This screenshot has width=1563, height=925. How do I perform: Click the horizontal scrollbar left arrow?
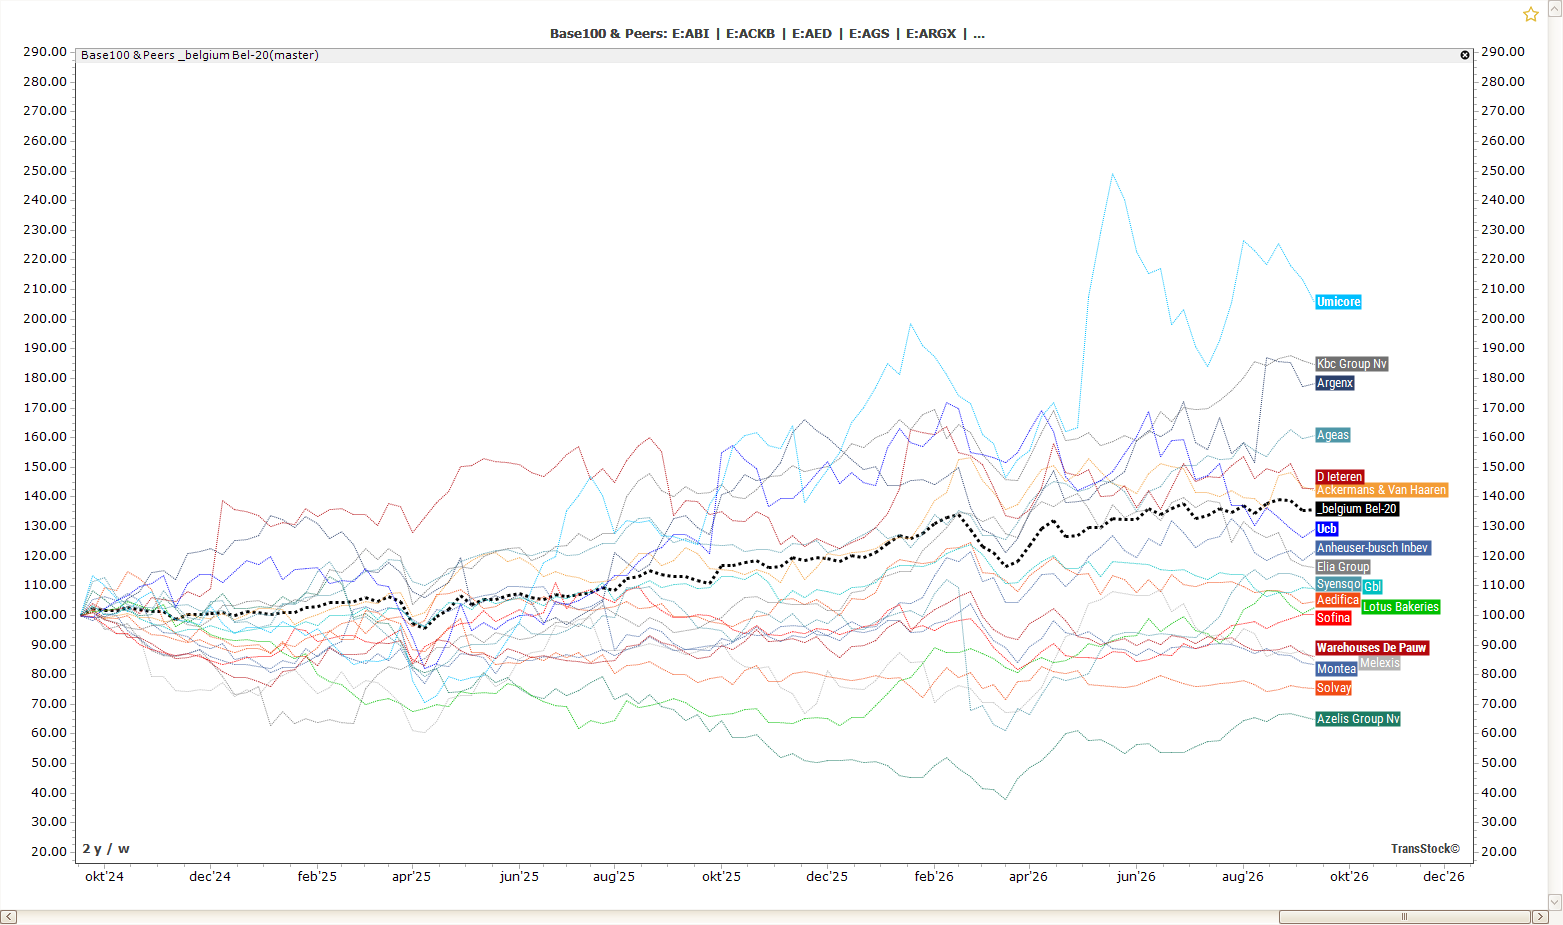click(8, 917)
